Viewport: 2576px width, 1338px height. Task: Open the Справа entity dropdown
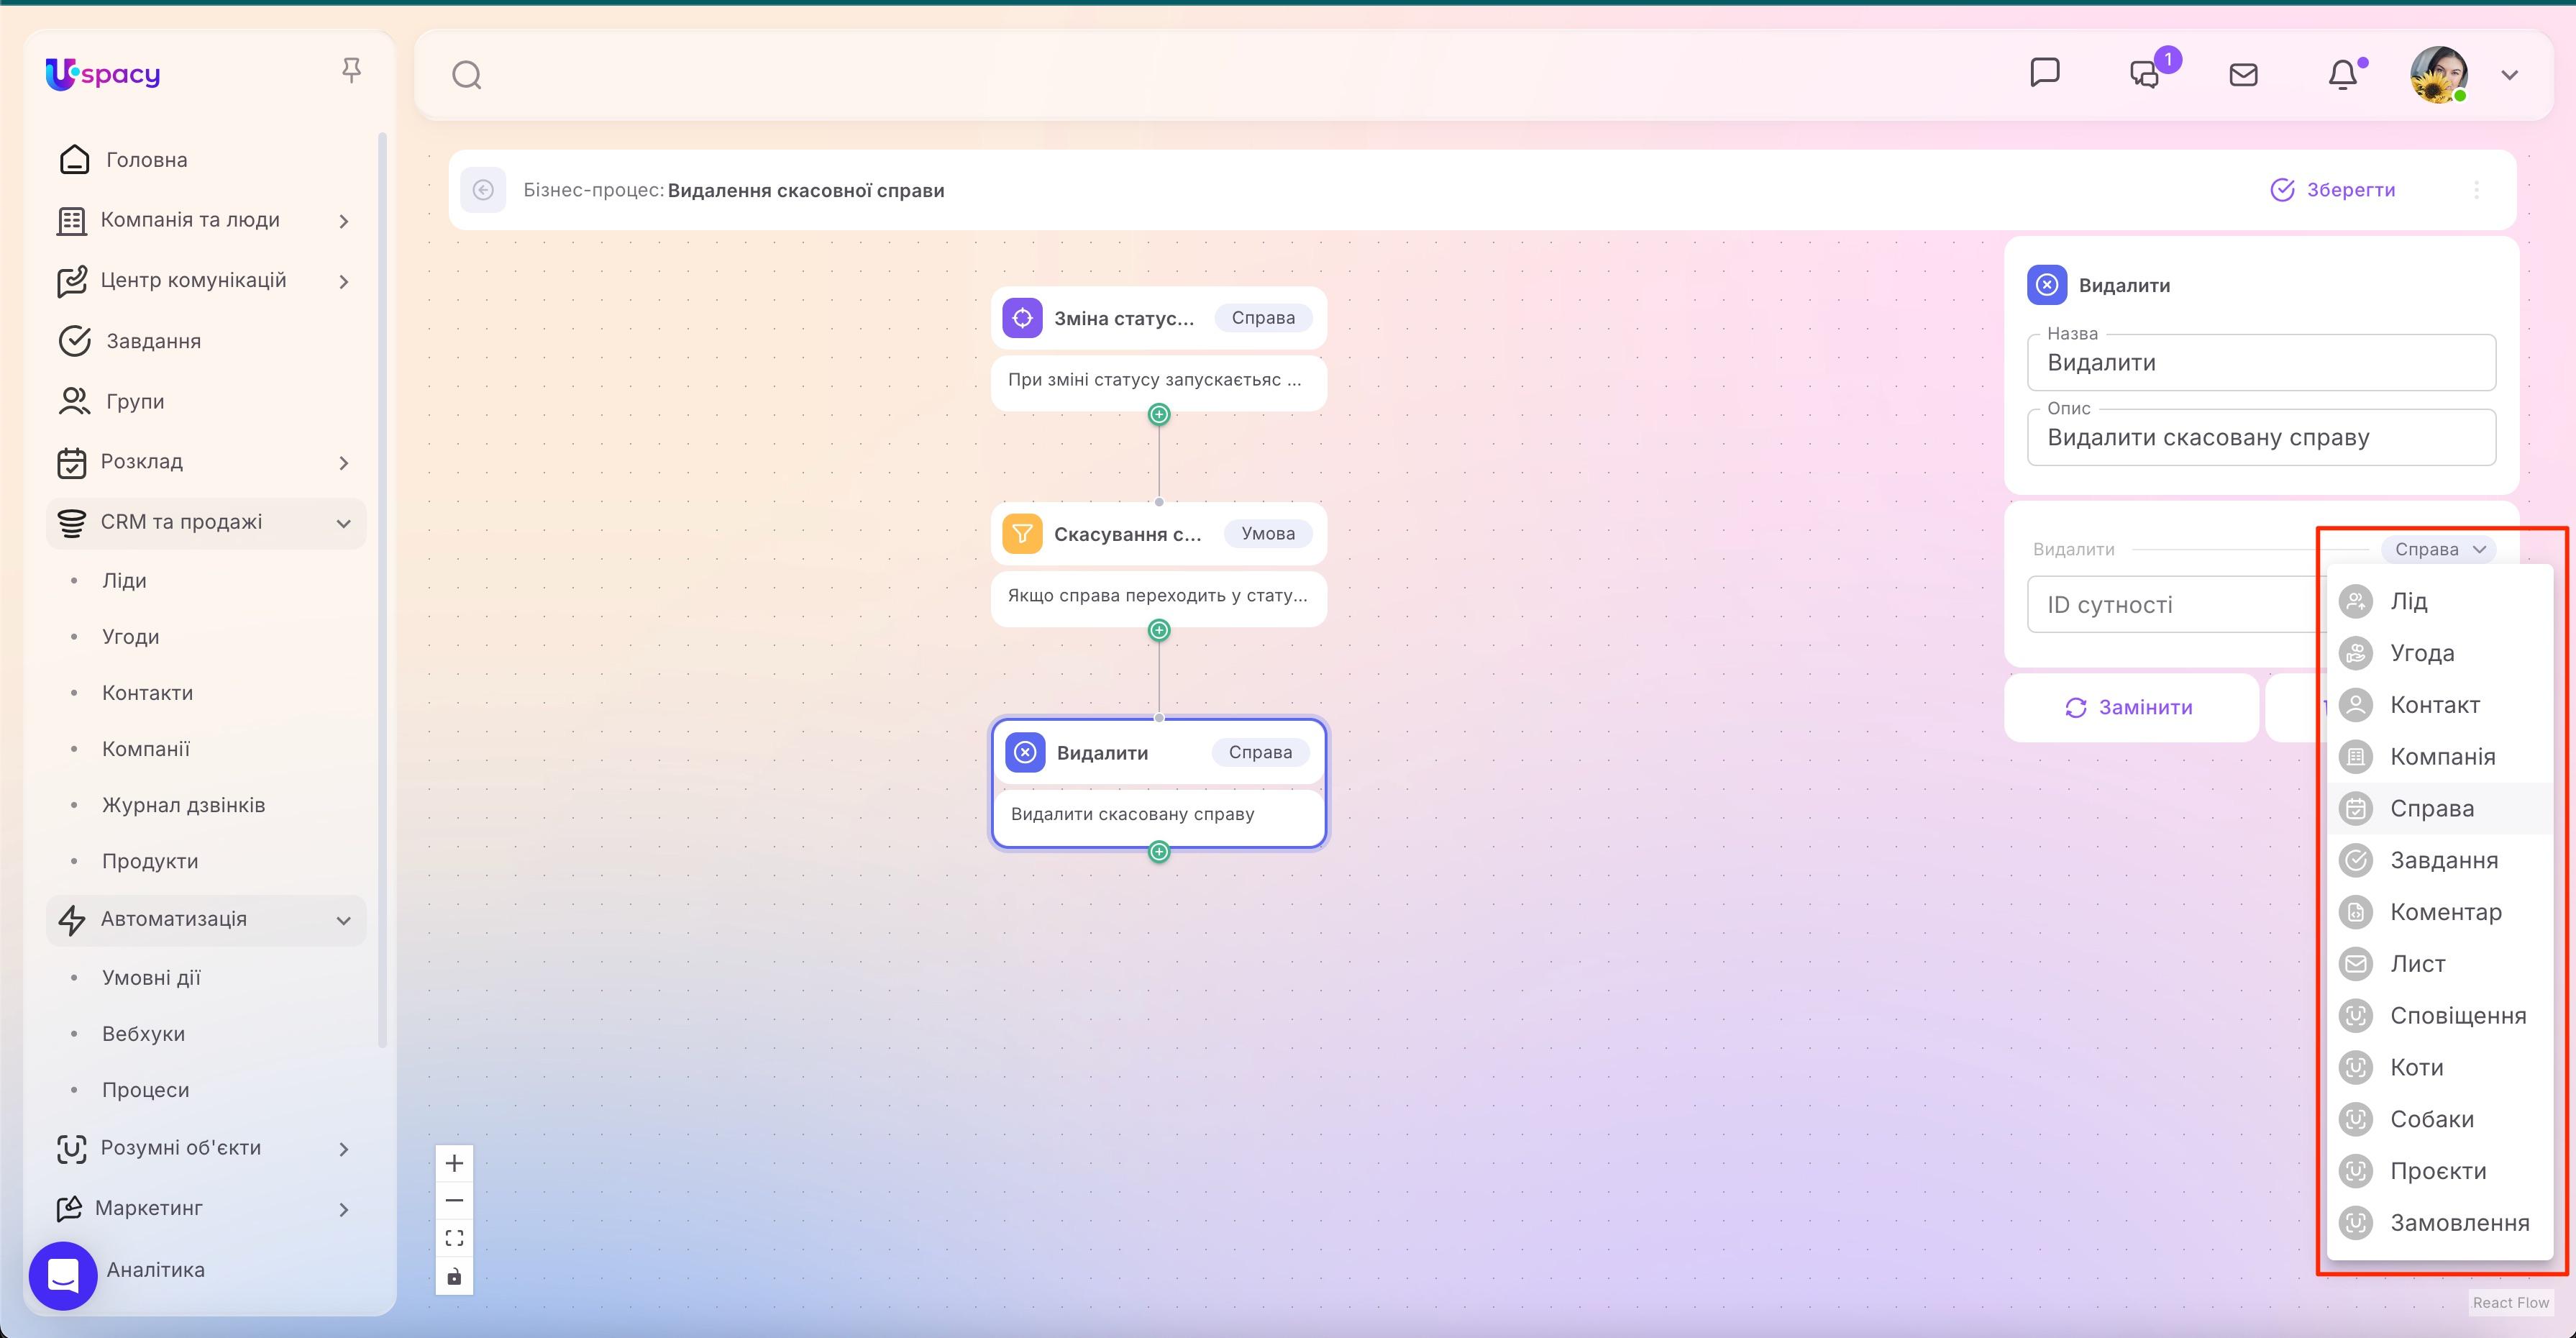tap(2441, 549)
